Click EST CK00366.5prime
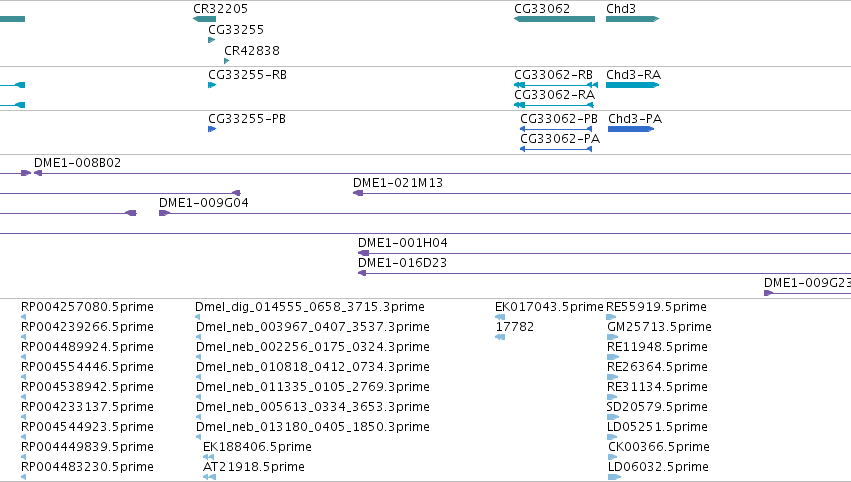The image size is (851, 482). click(x=659, y=447)
